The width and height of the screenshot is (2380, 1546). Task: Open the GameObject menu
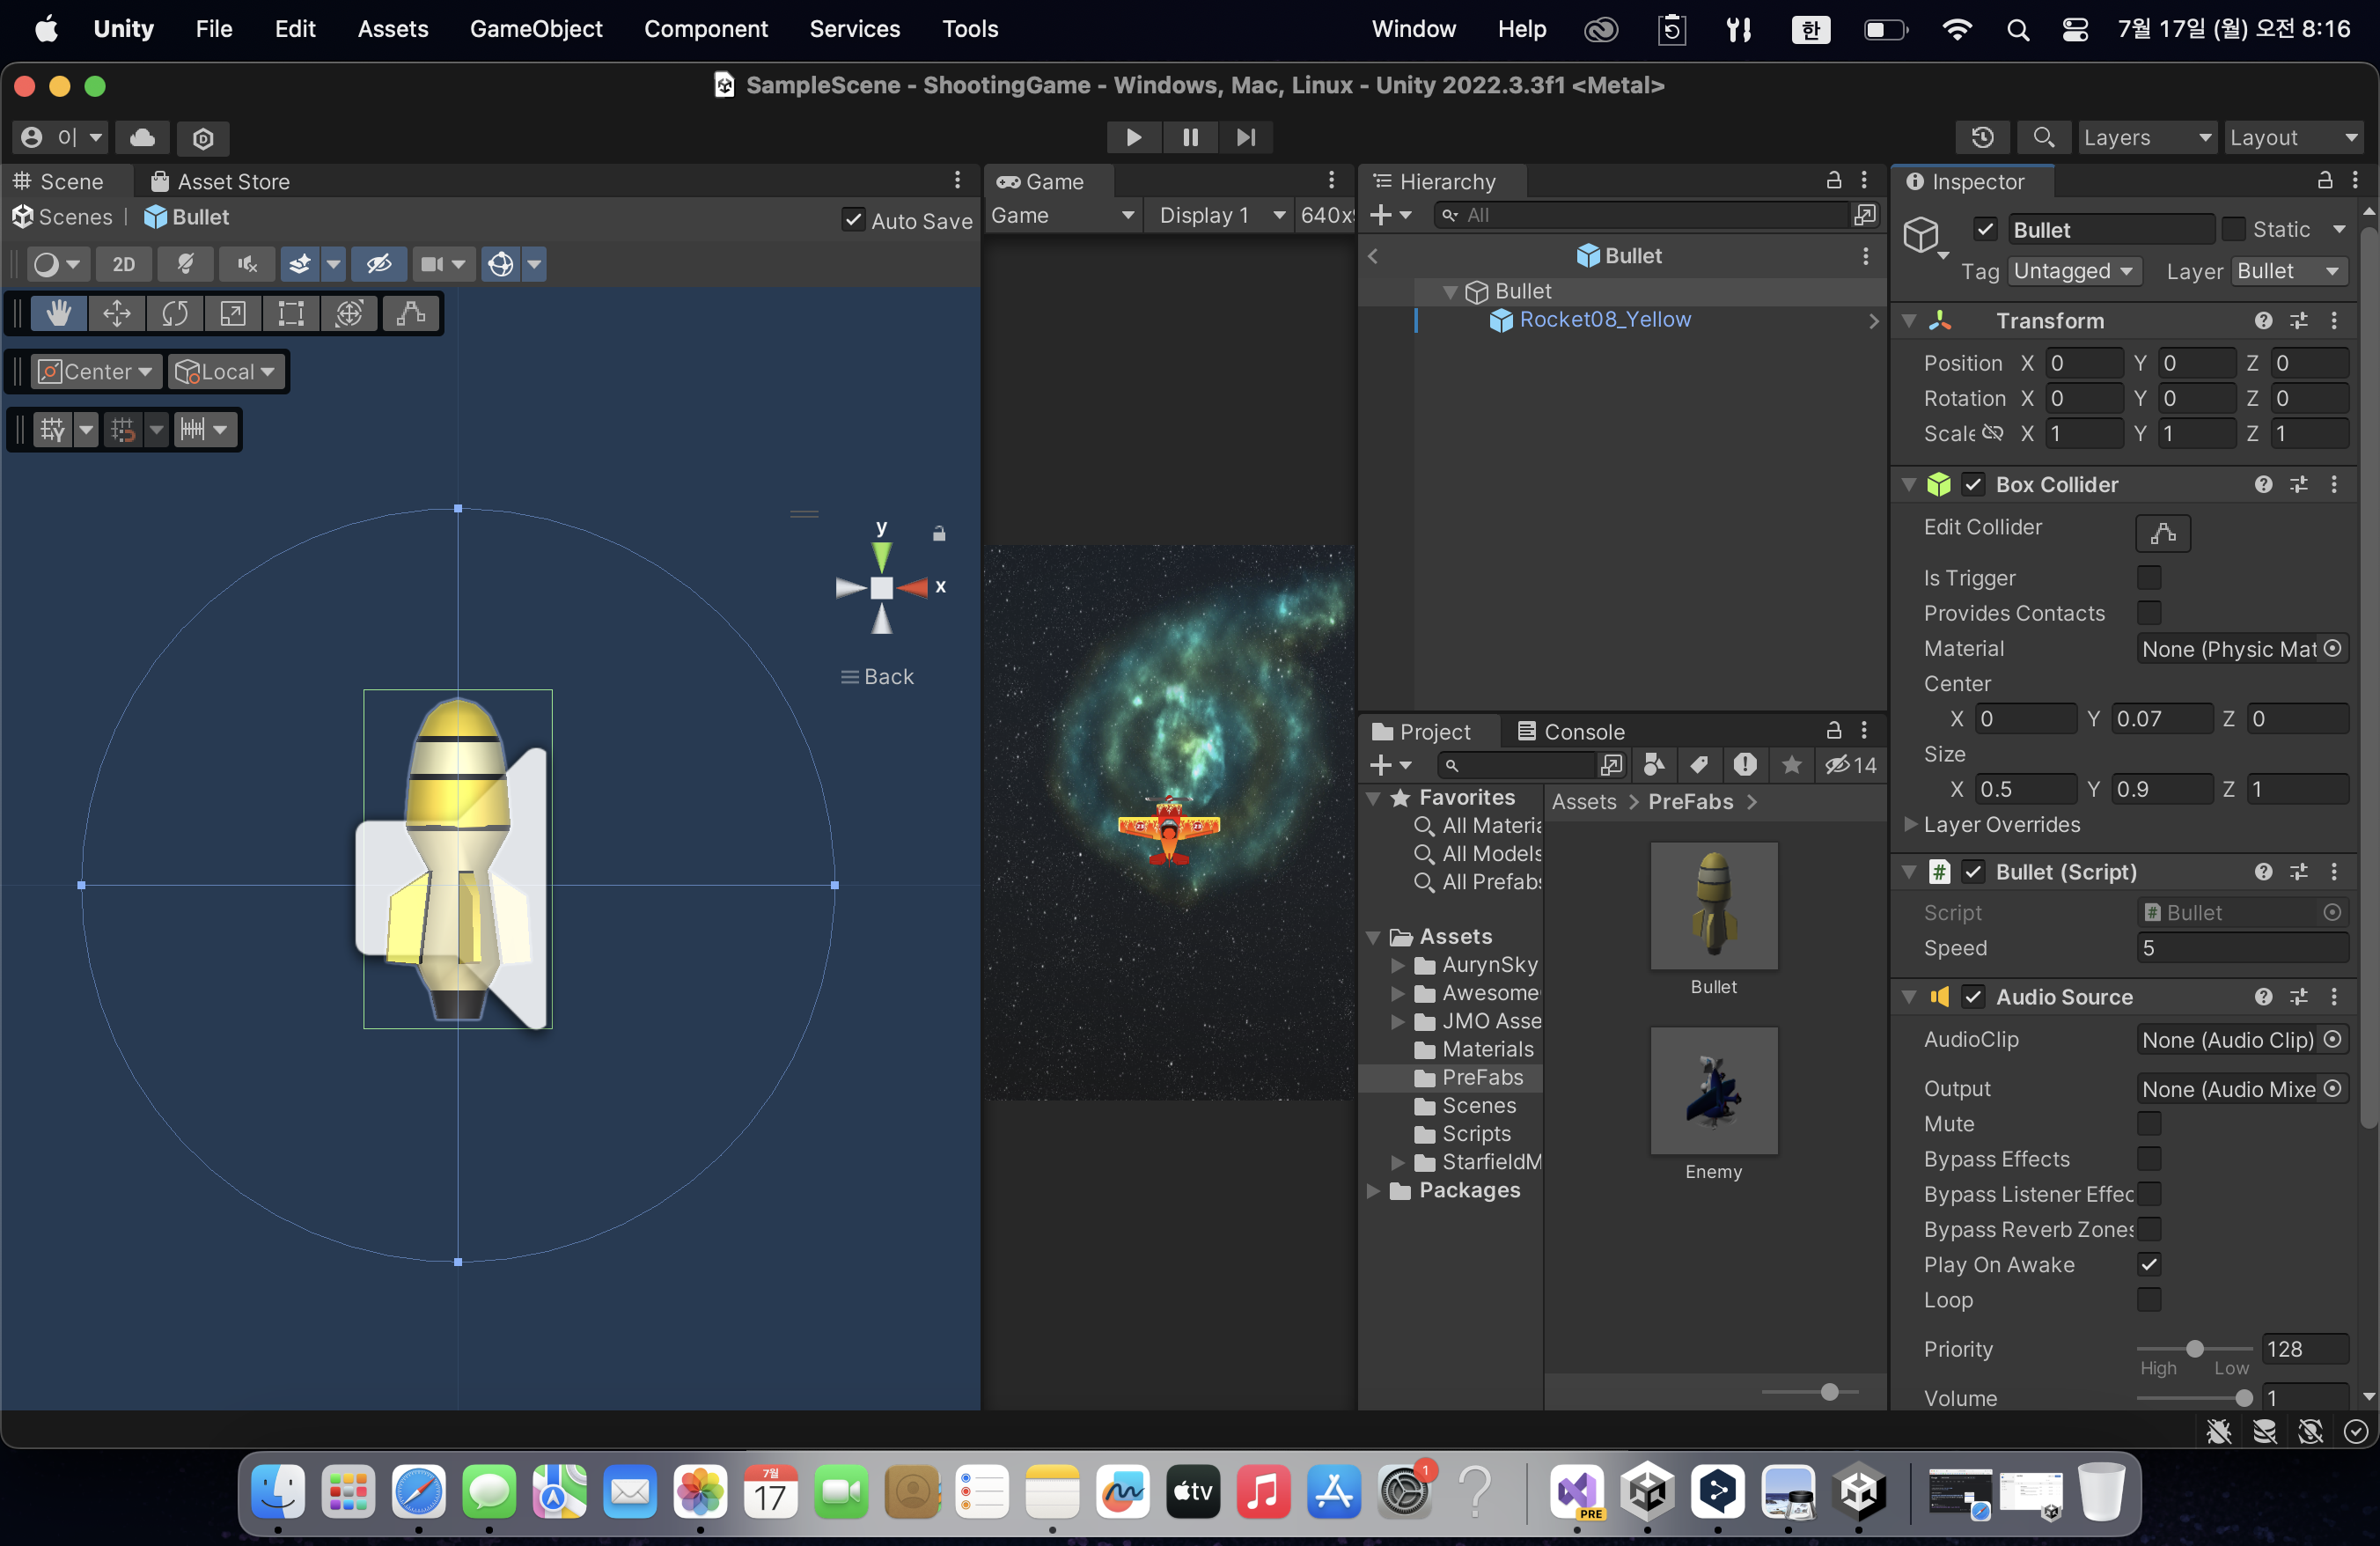(x=536, y=29)
